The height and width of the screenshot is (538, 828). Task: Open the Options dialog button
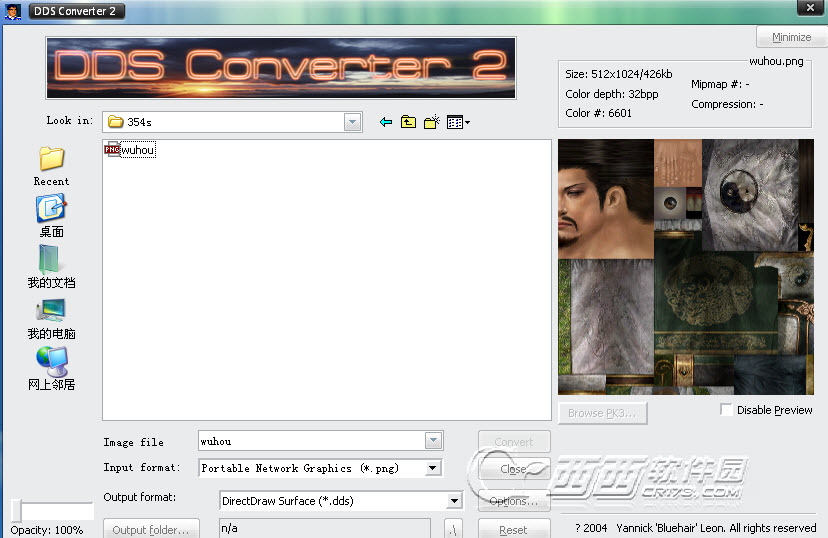pos(514,501)
